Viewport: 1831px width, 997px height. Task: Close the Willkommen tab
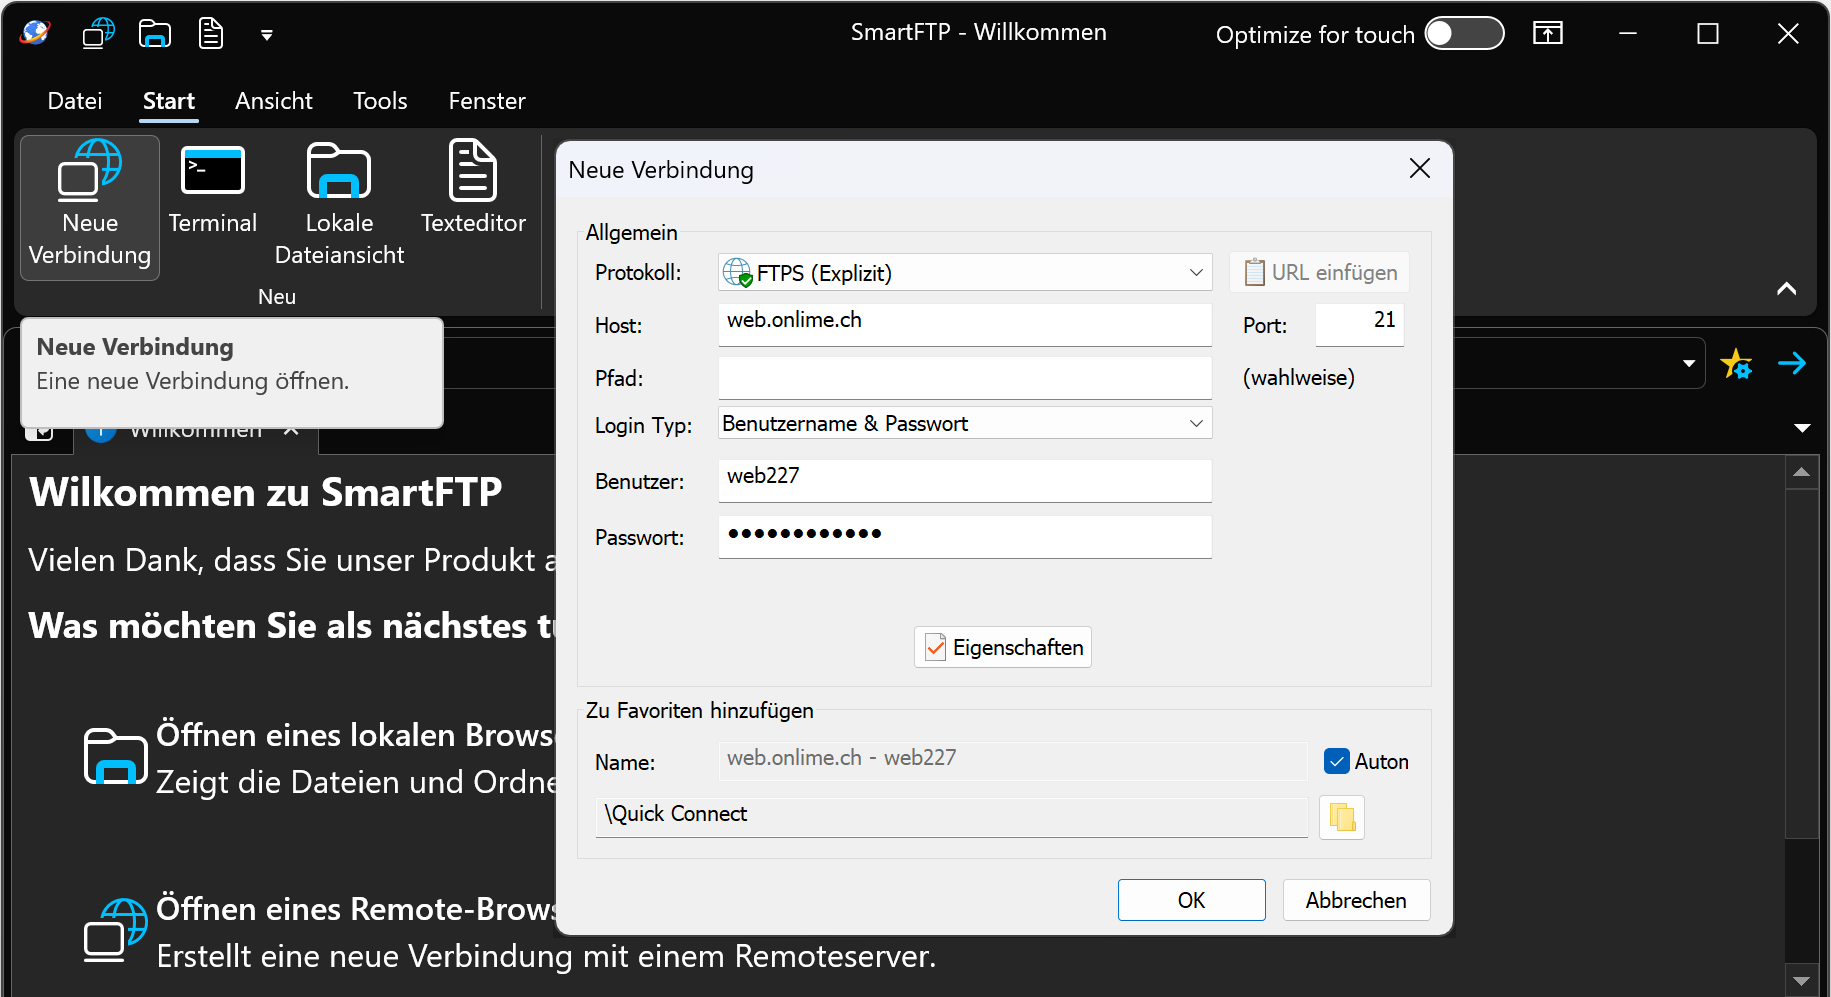[291, 431]
